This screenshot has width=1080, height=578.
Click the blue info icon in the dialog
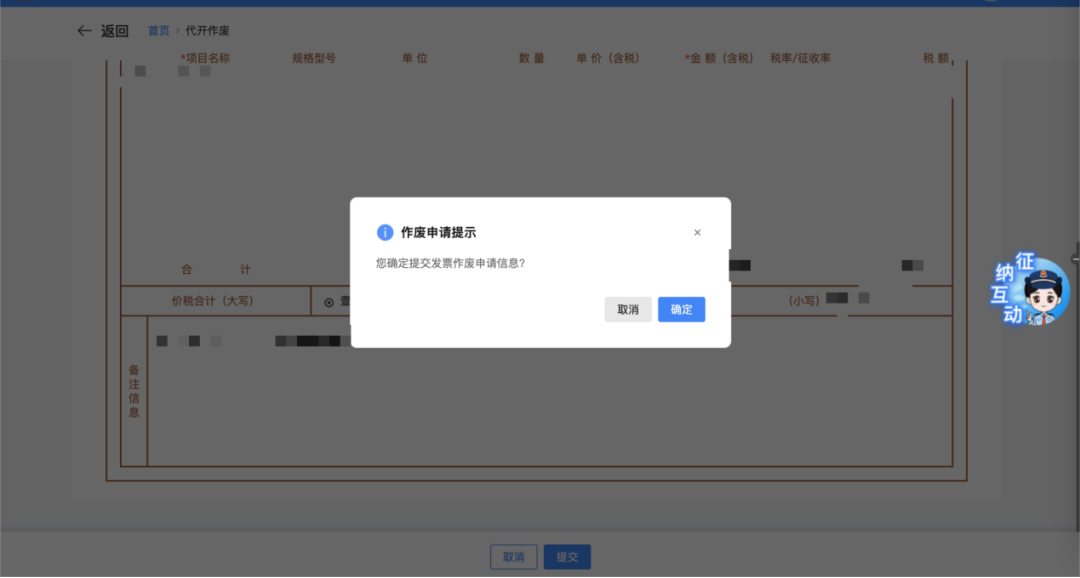coord(384,233)
